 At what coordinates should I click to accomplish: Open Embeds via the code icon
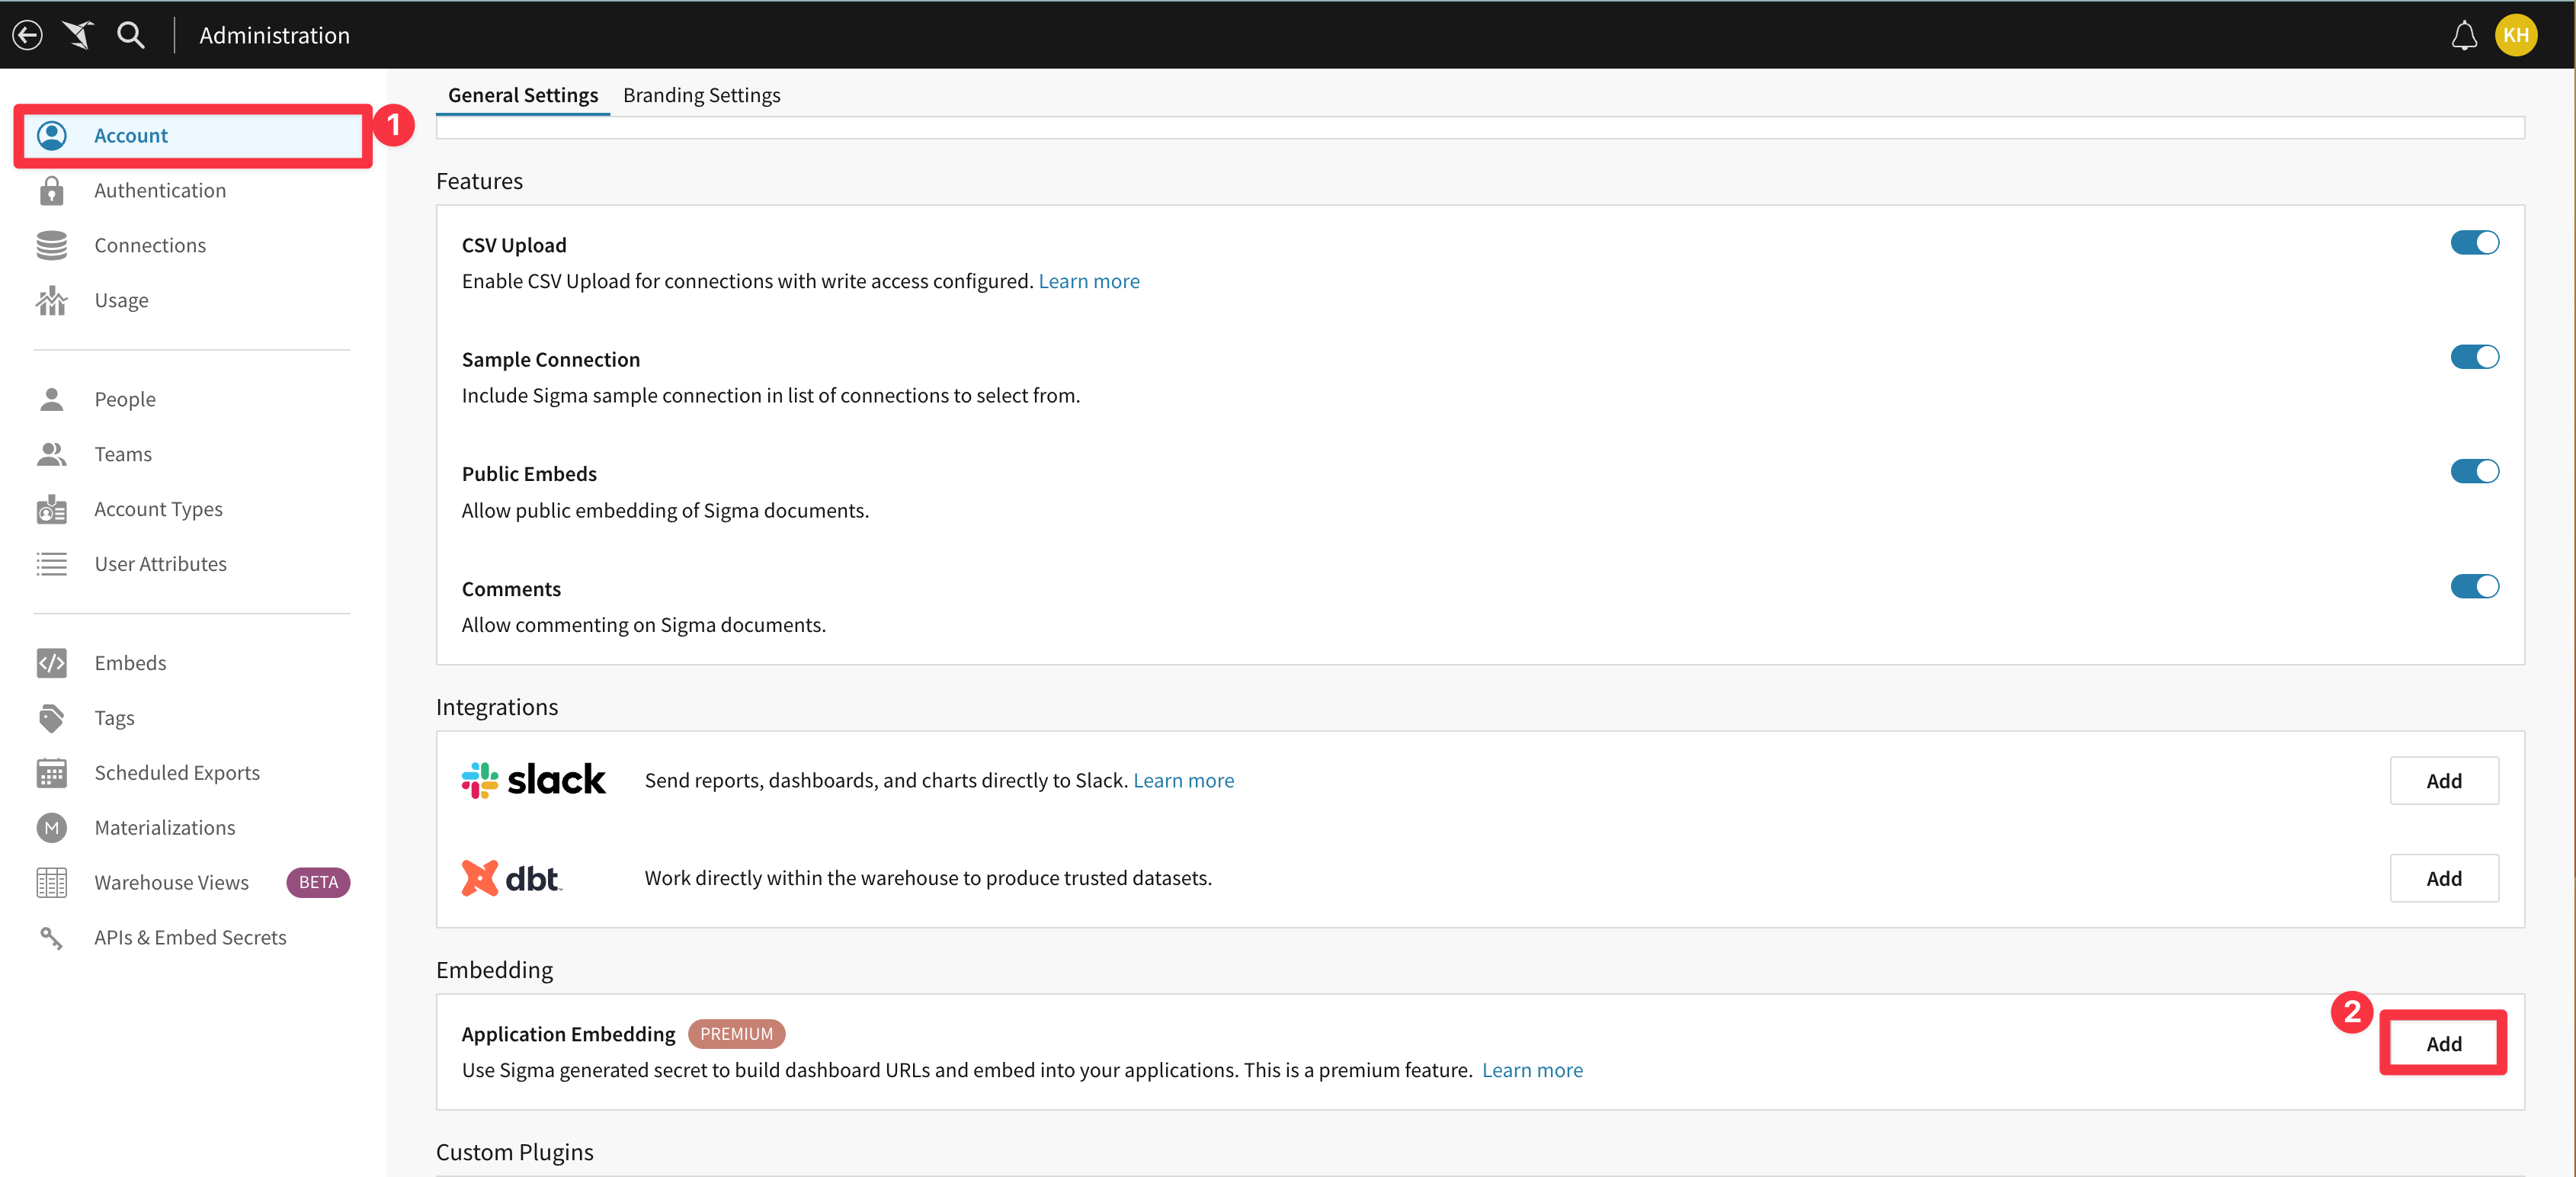[51, 662]
